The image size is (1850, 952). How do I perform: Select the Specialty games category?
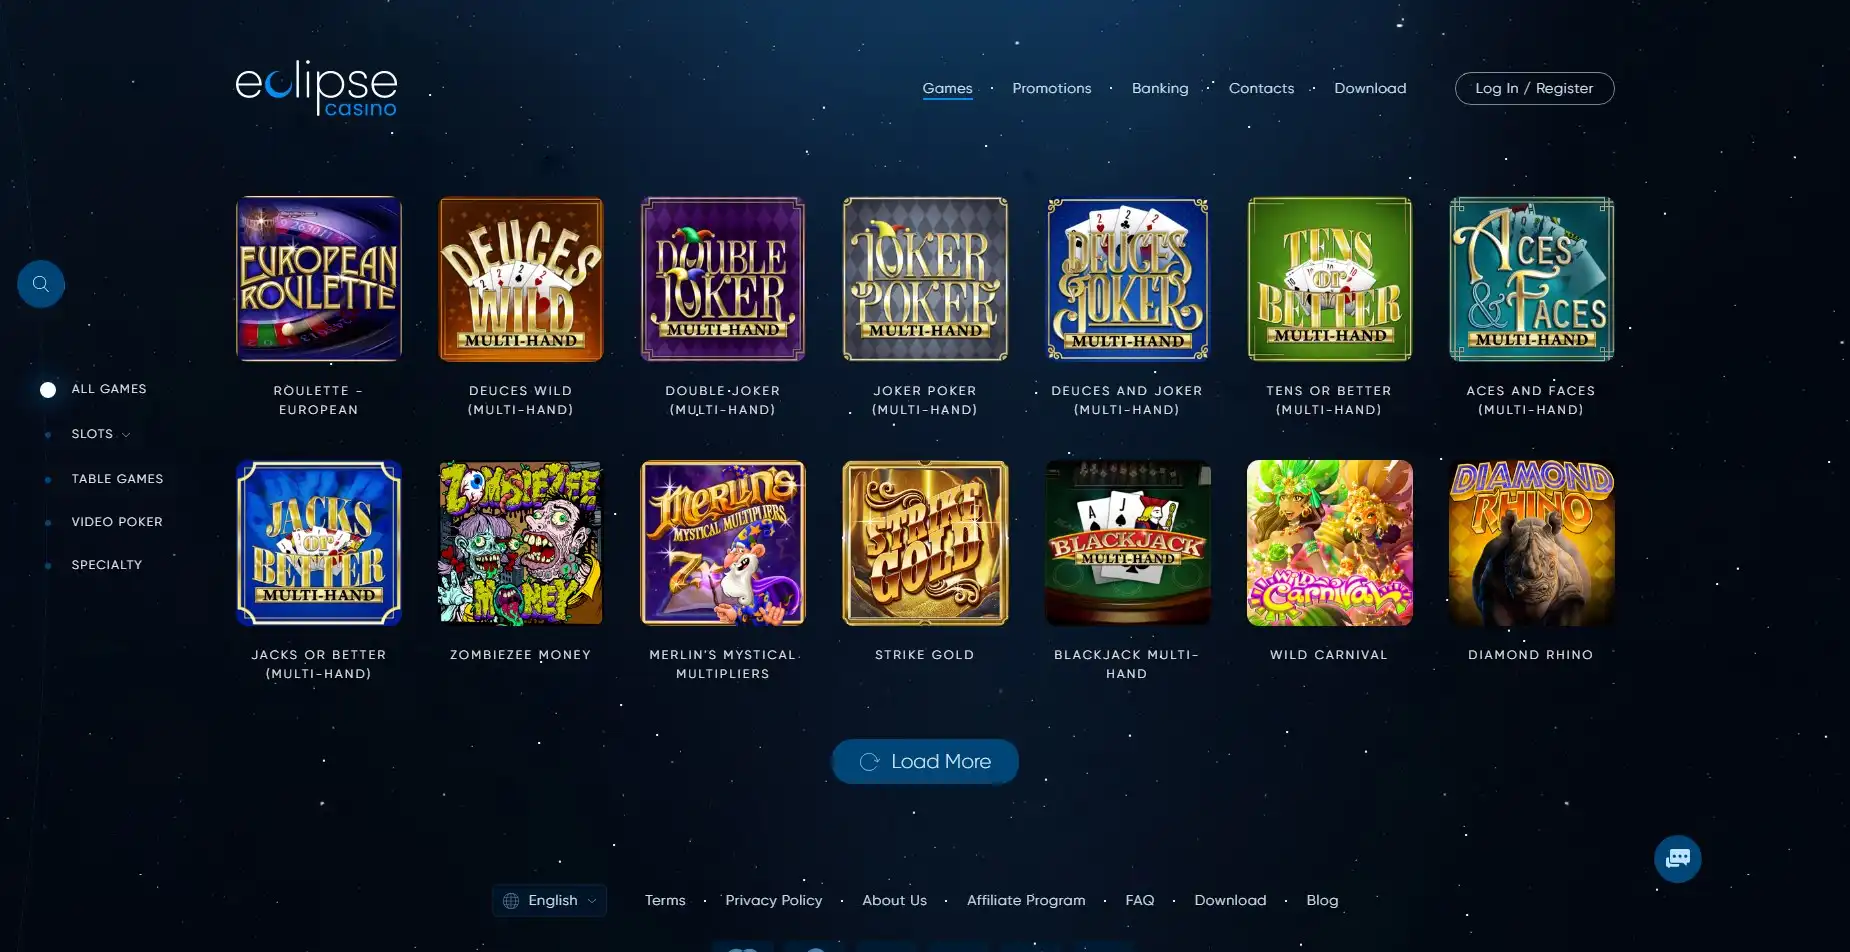pos(107,565)
